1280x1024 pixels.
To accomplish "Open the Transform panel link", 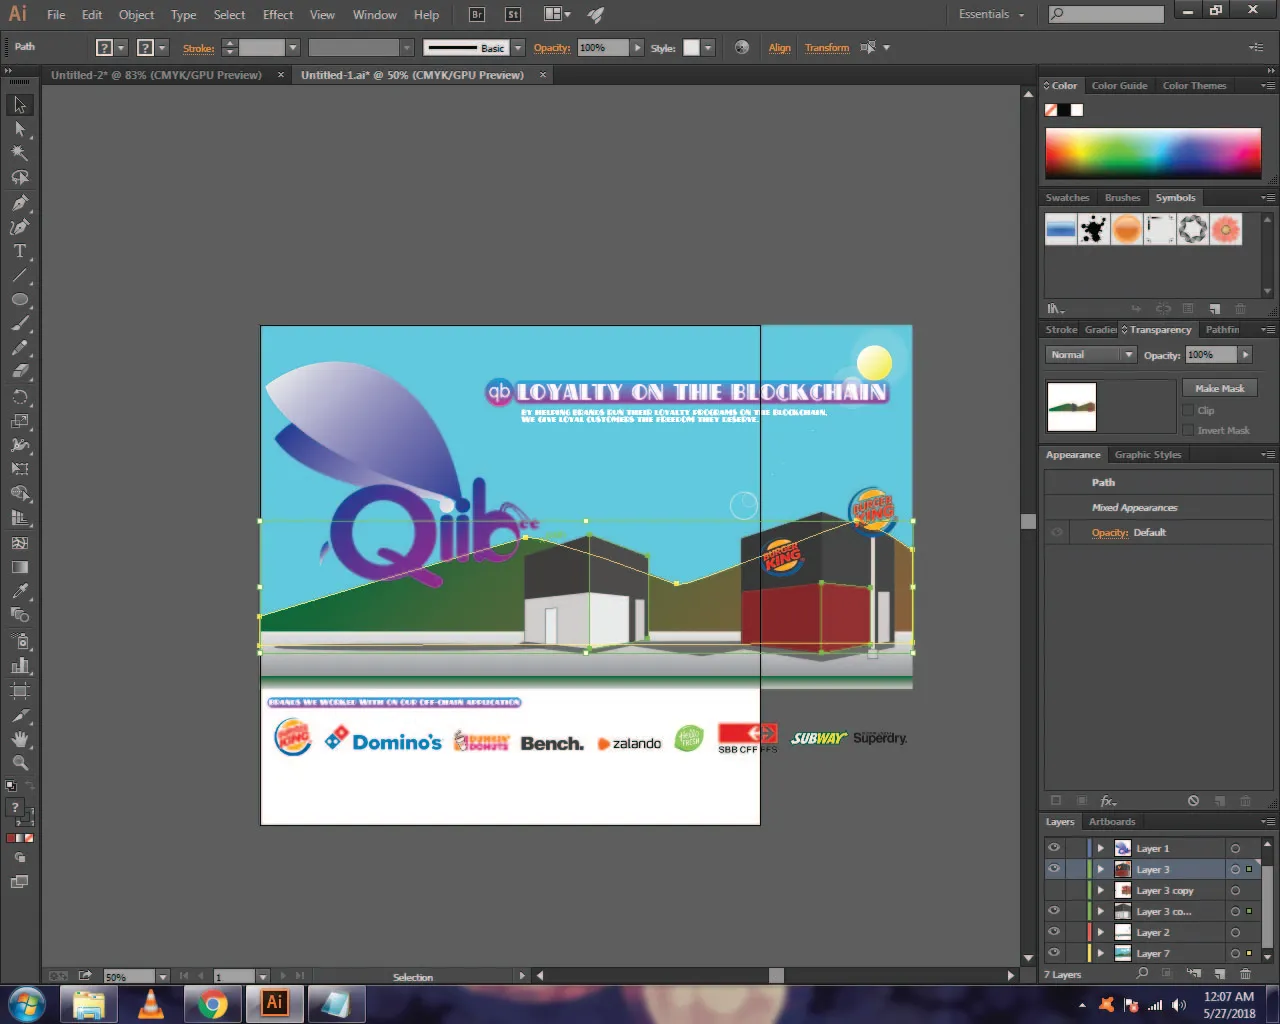I will pyautogui.click(x=827, y=47).
